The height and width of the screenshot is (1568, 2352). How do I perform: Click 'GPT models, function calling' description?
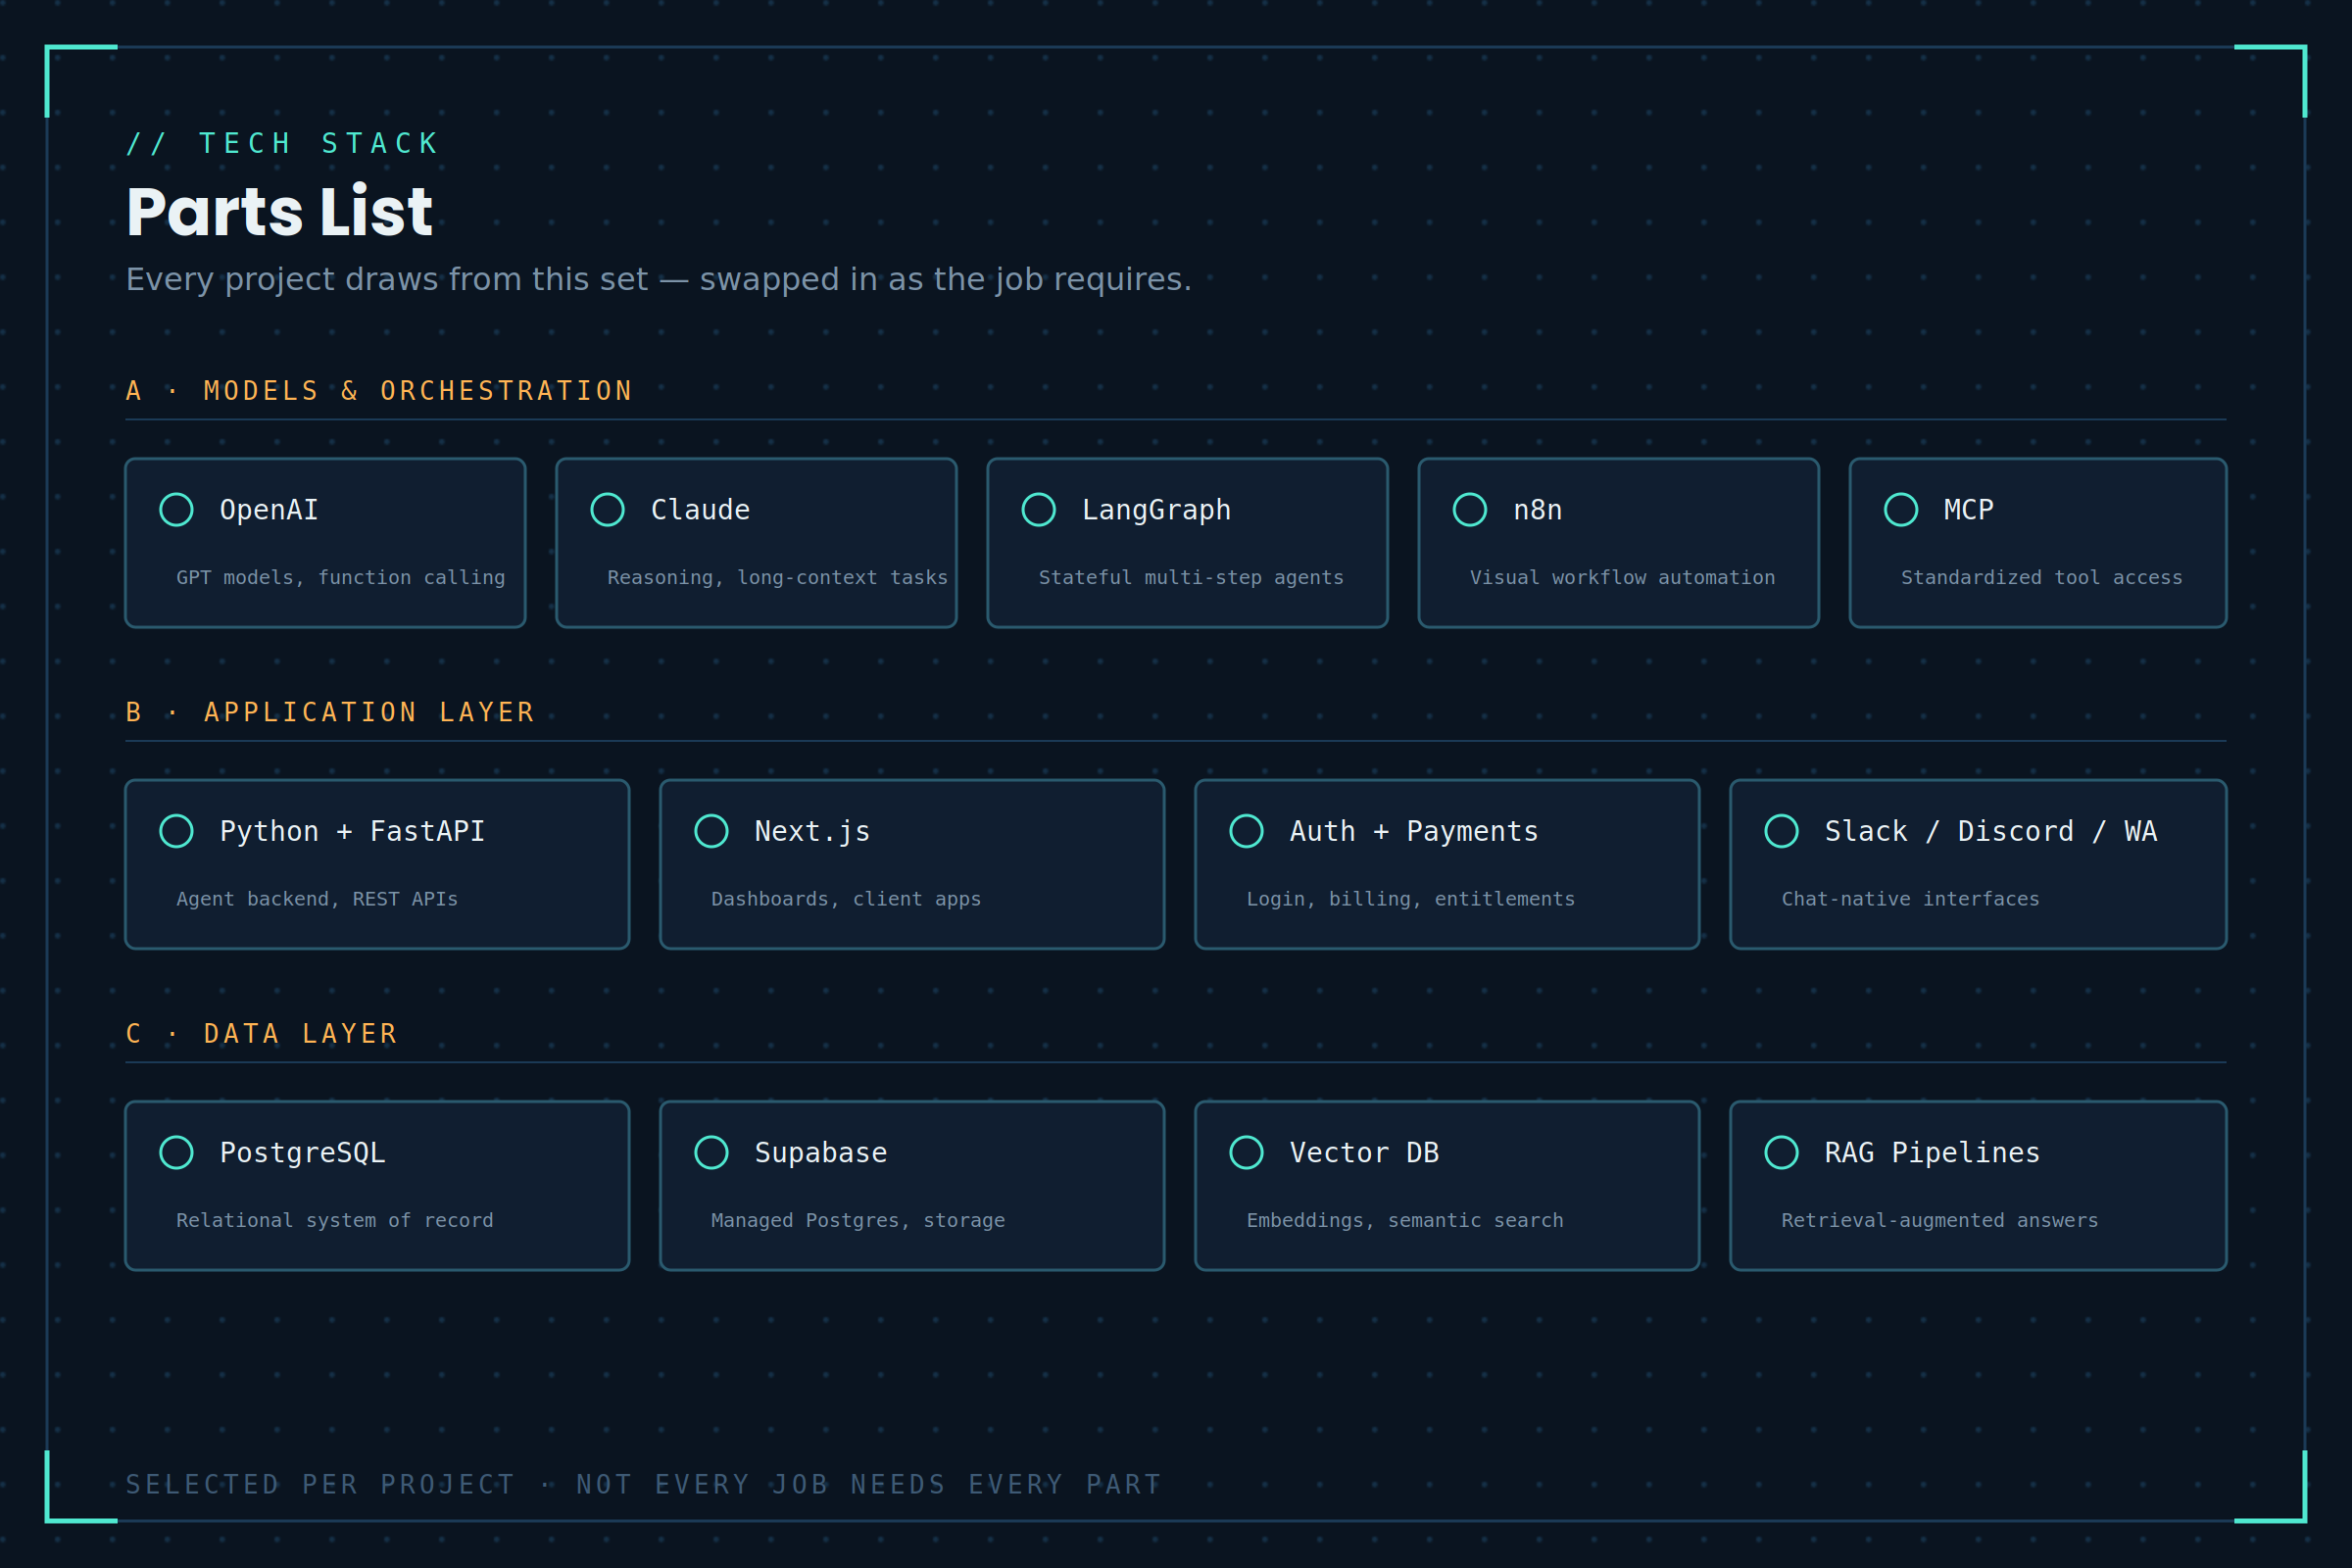[341, 577]
